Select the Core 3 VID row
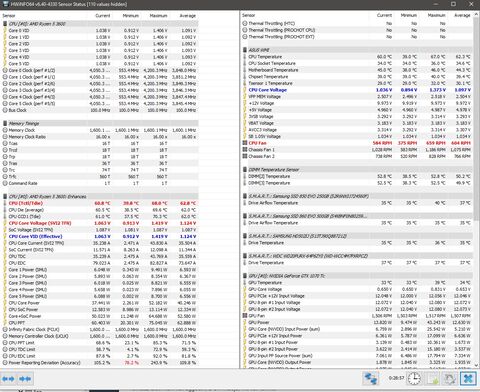Image resolution: width=480 pixels, height=392 pixels. (x=100, y=50)
